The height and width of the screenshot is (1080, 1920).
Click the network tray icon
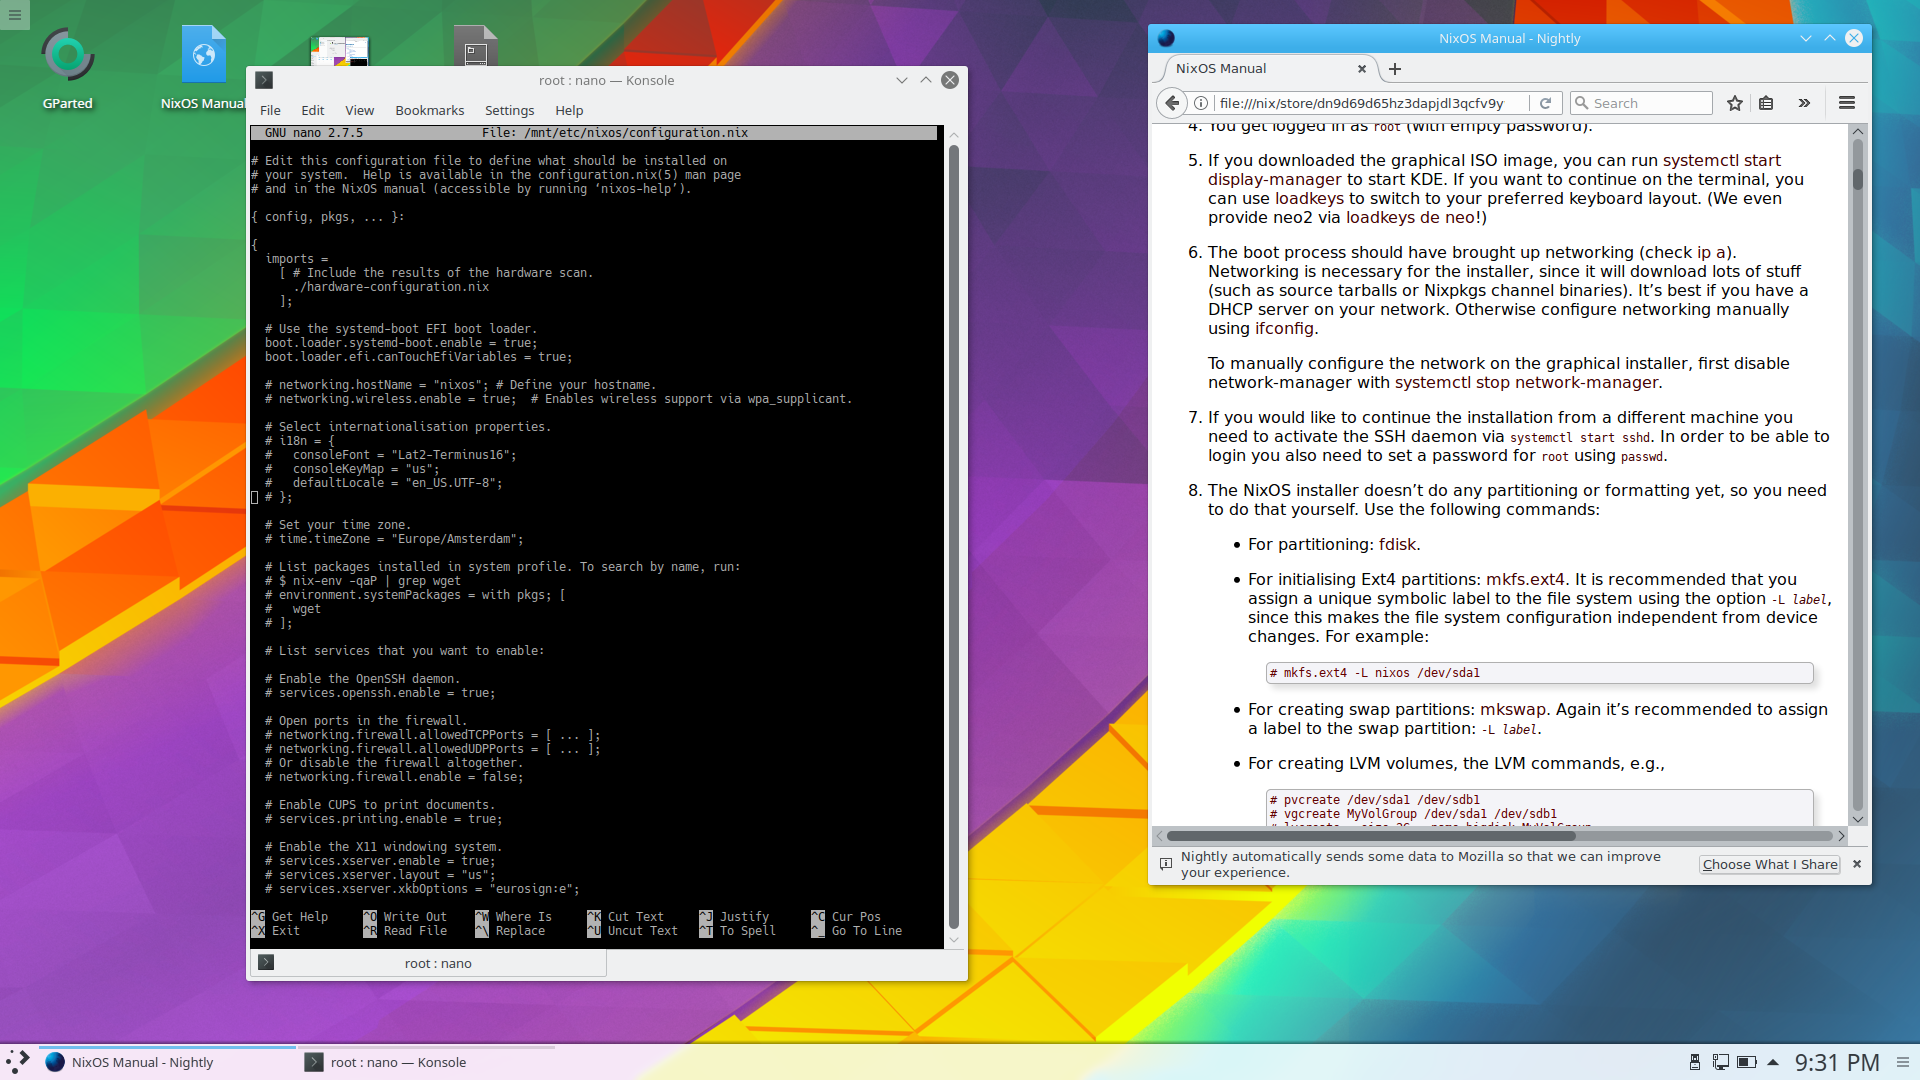pos(1721,1062)
